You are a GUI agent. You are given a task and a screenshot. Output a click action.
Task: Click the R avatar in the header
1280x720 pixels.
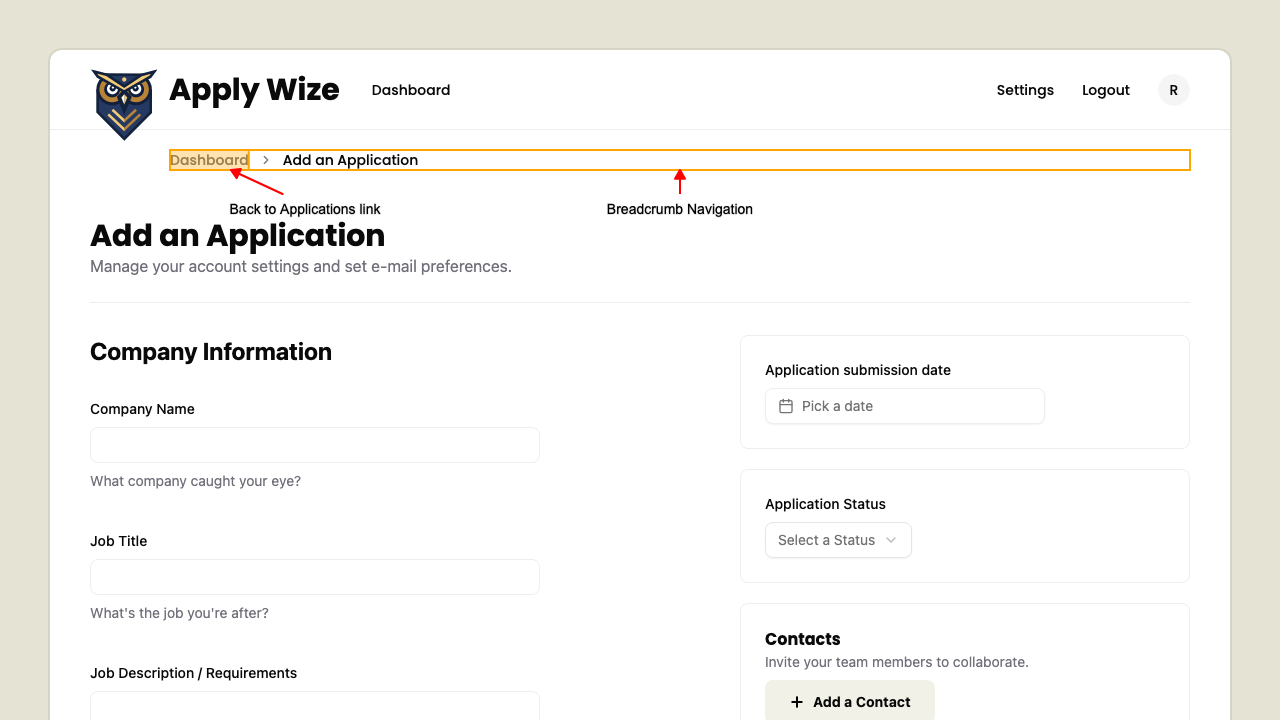1173,89
